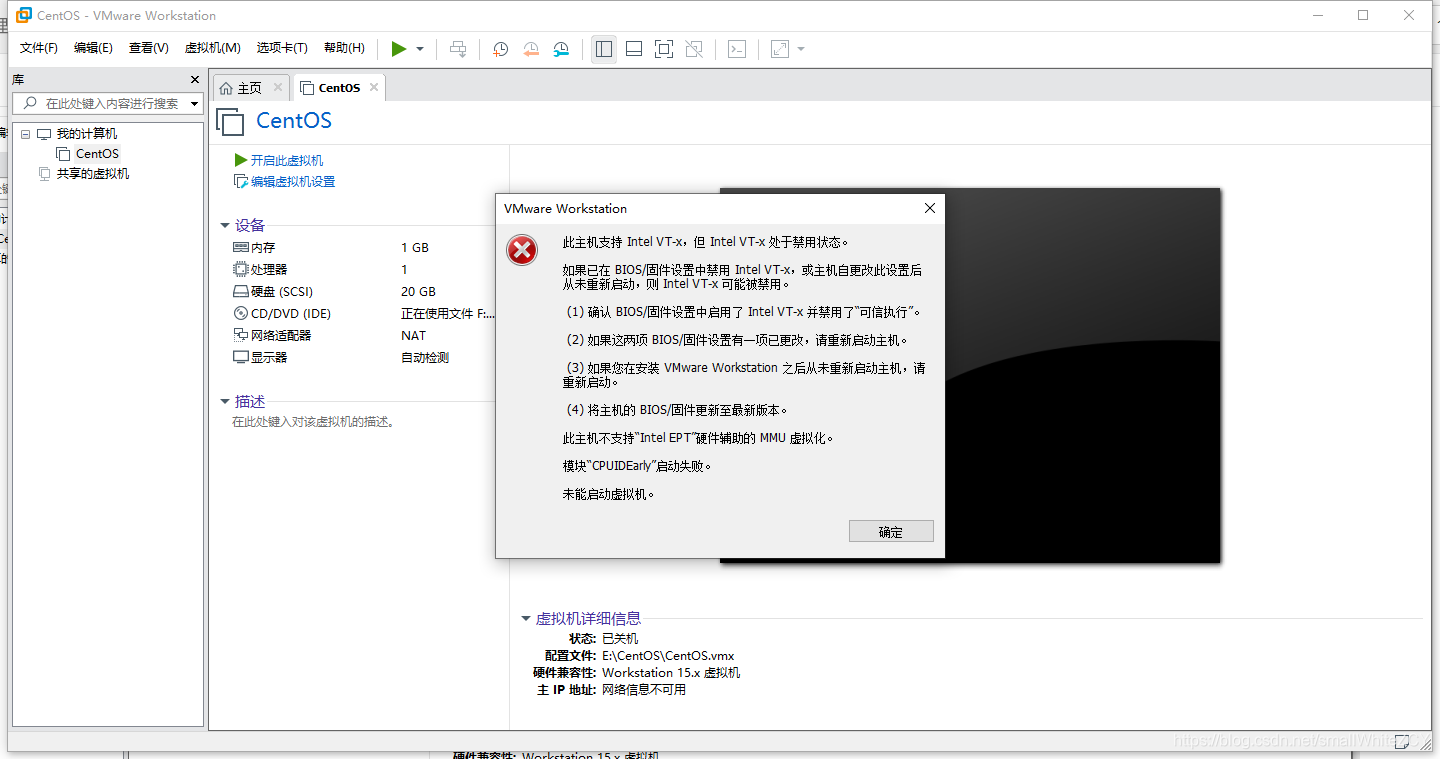Select CentOS in the library tree
The height and width of the screenshot is (759, 1440).
click(97, 154)
